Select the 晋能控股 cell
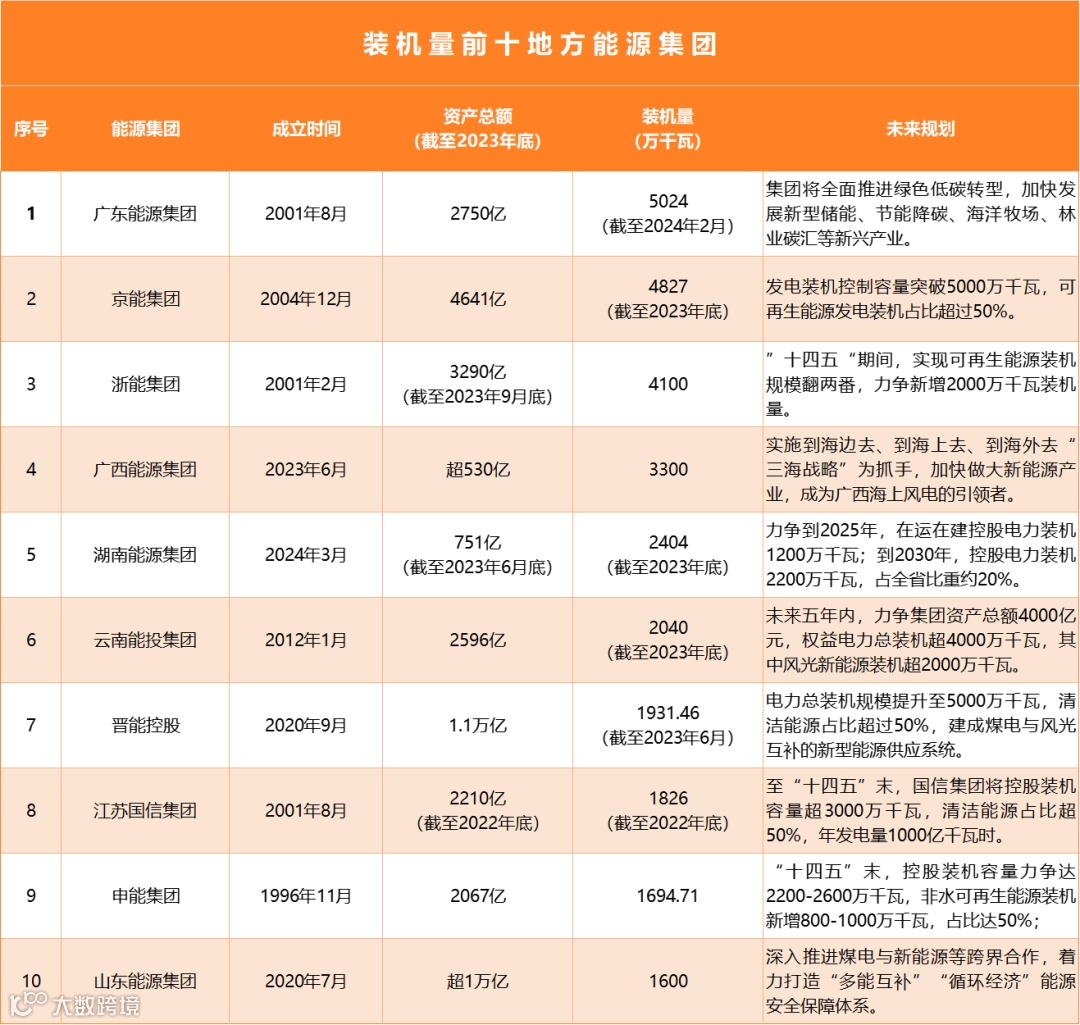The image size is (1080, 1025). 145,725
